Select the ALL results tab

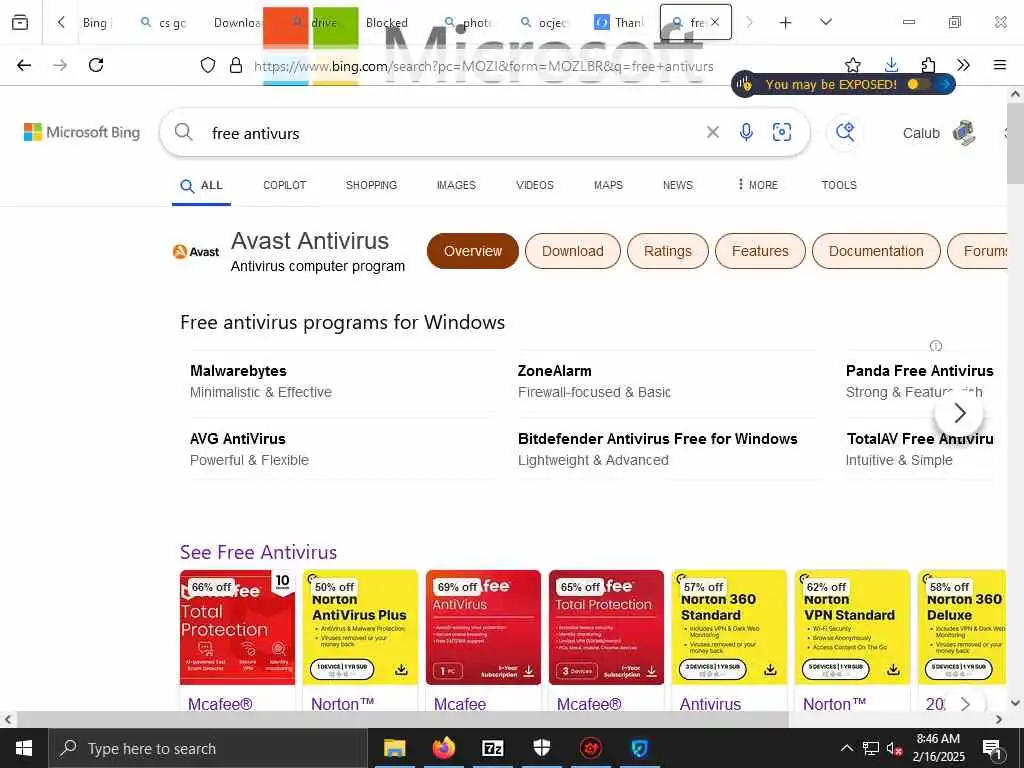point(201,185)
